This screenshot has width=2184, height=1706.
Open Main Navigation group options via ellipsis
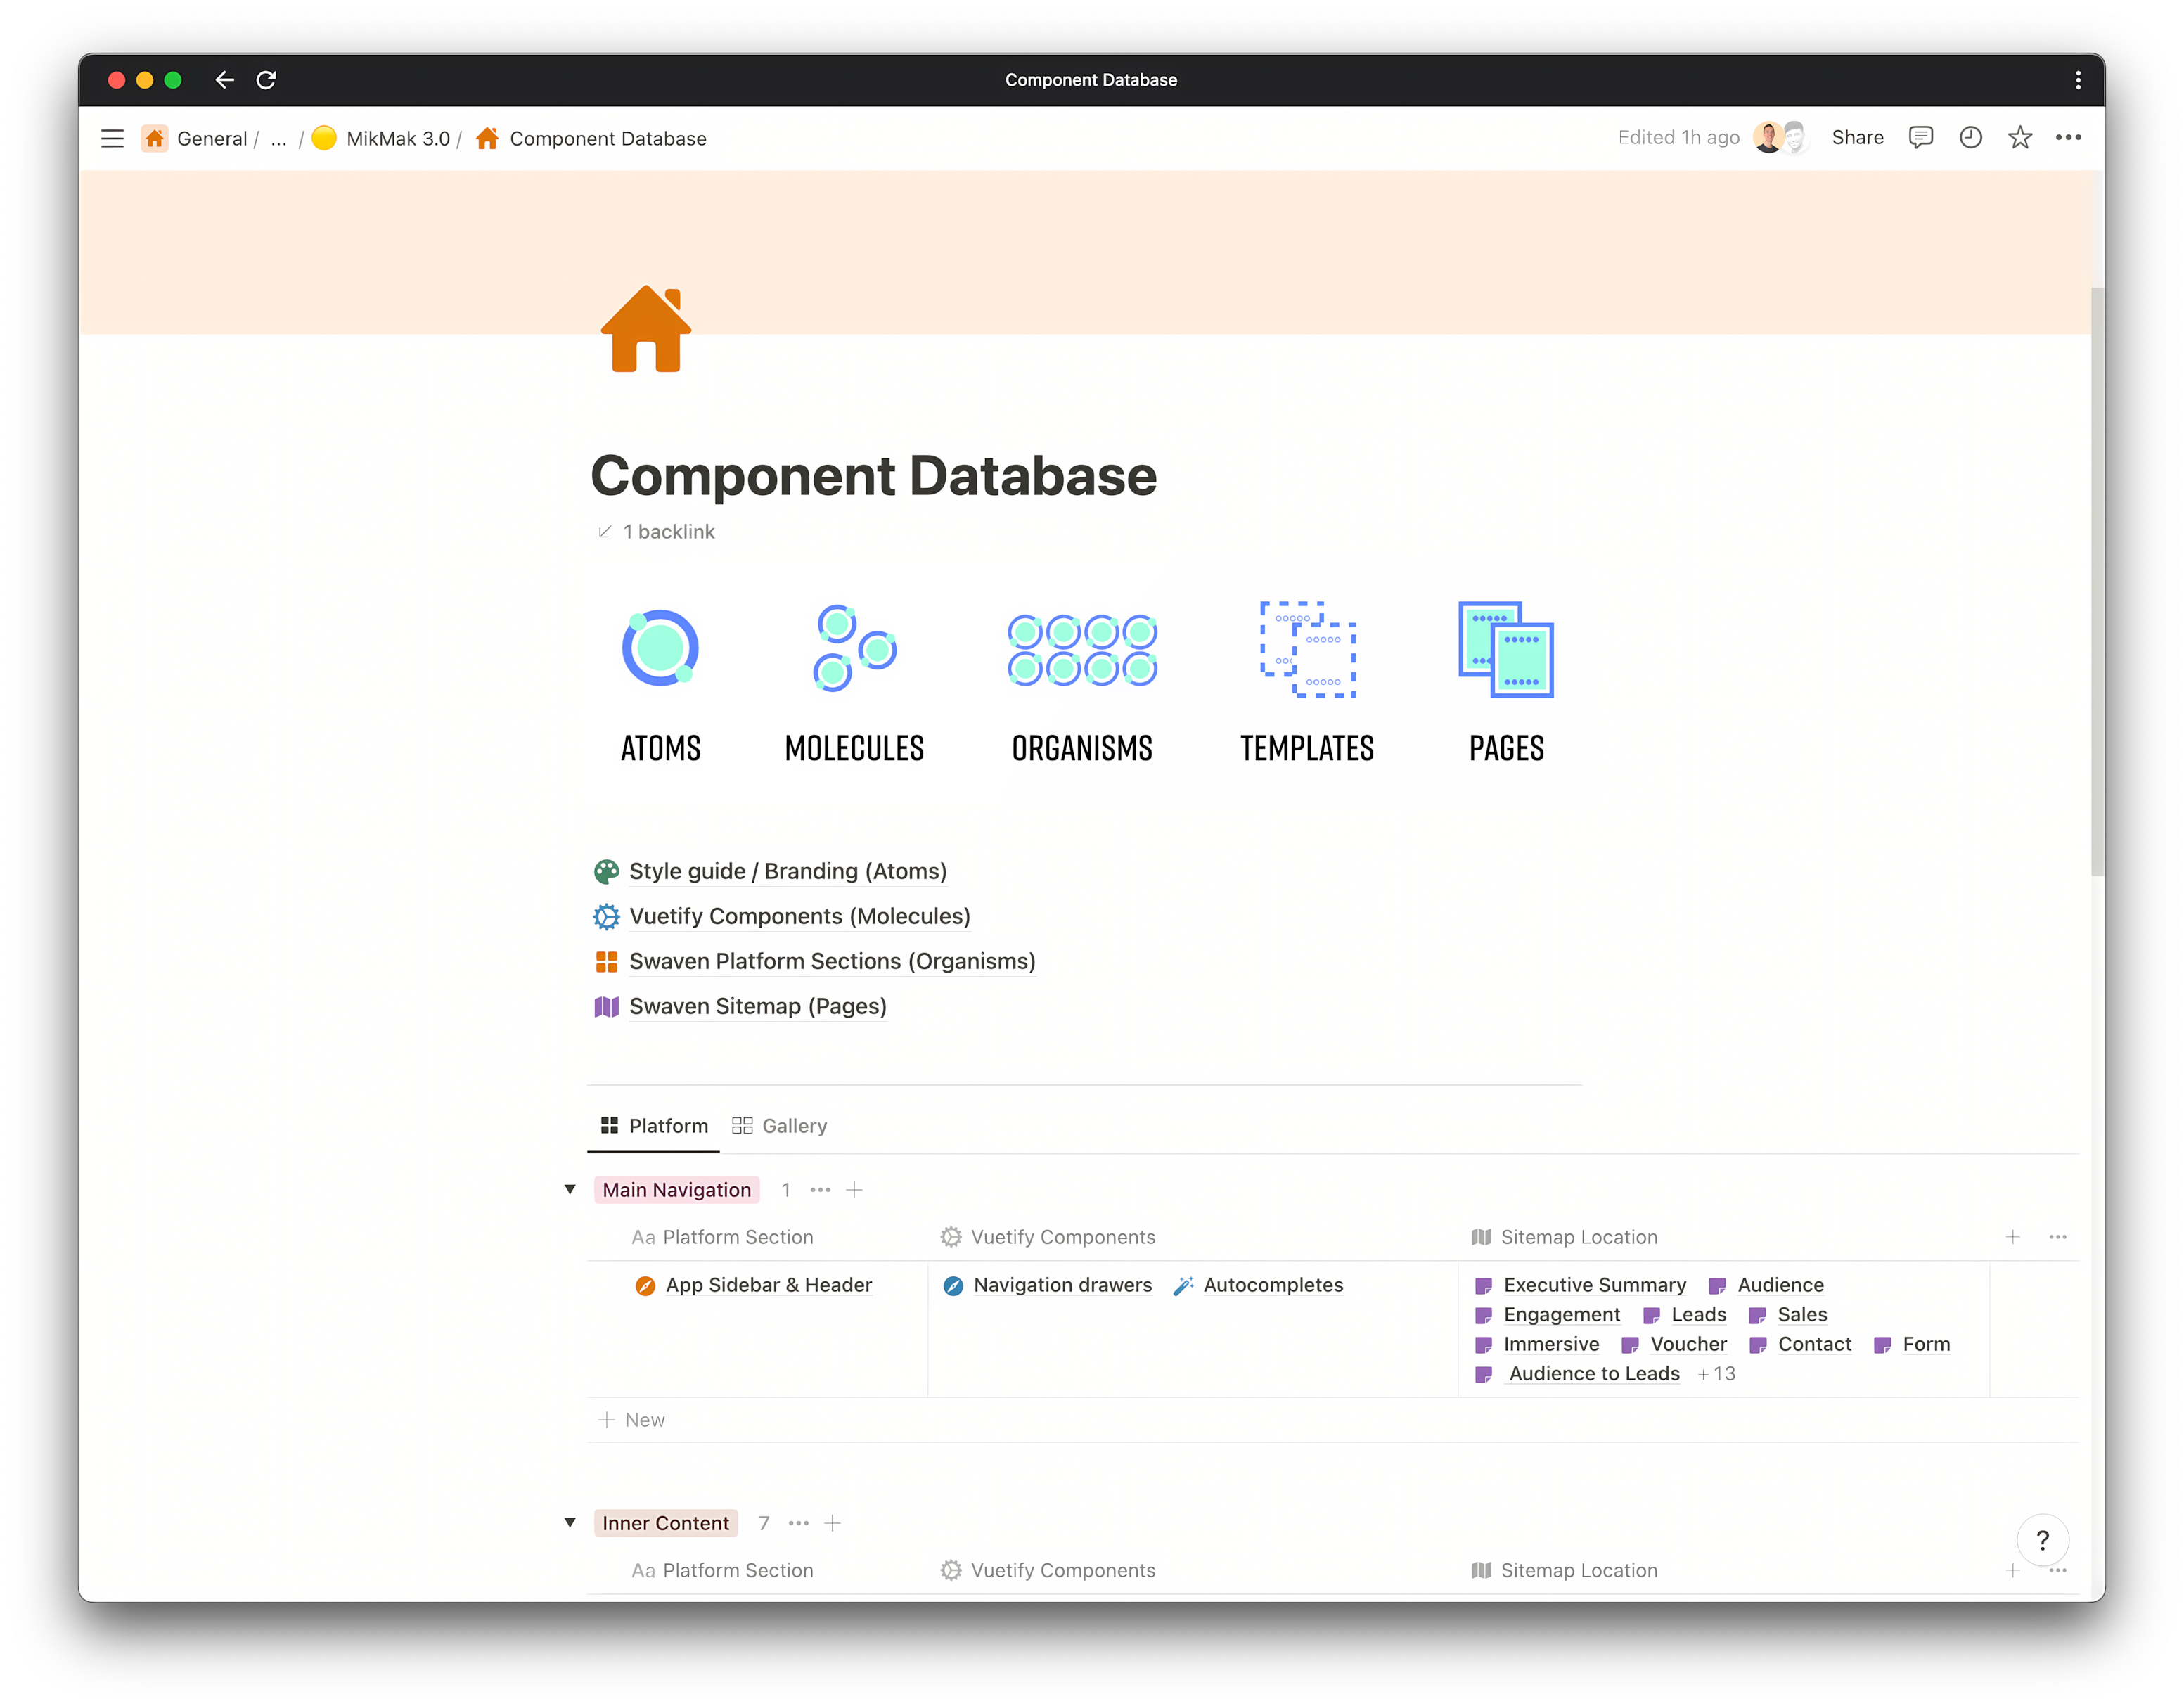click(x=820, y=1189)
